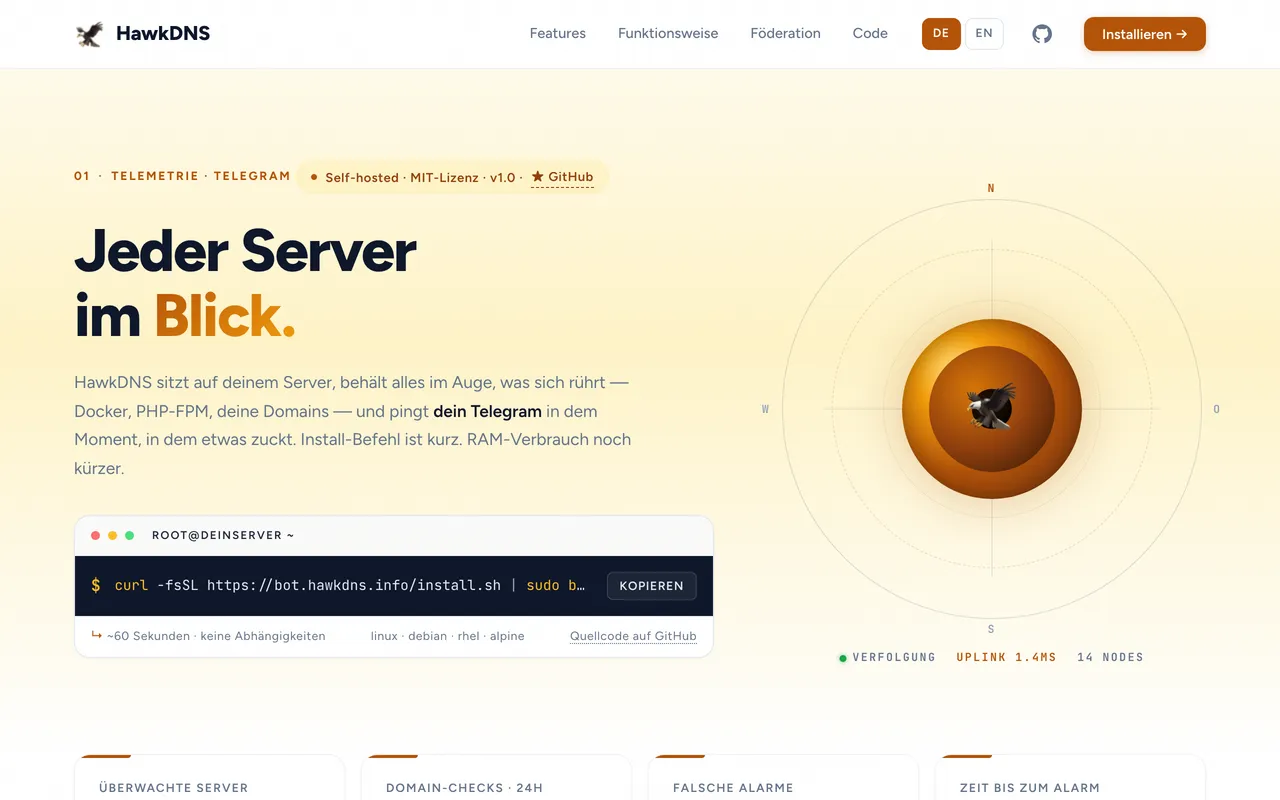The image size is (1280, 800).
Task: Click the Installieren button
Action: click(1145, 34)
